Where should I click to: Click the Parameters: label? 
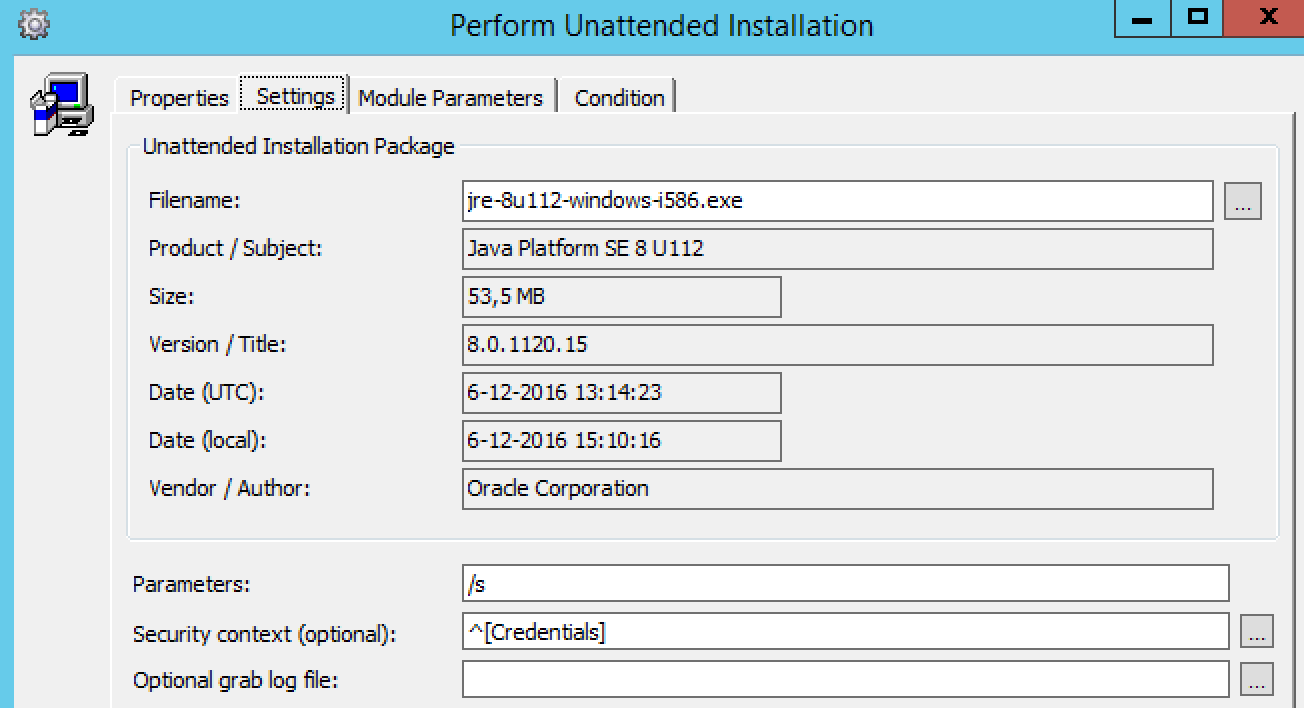[191, 584]
